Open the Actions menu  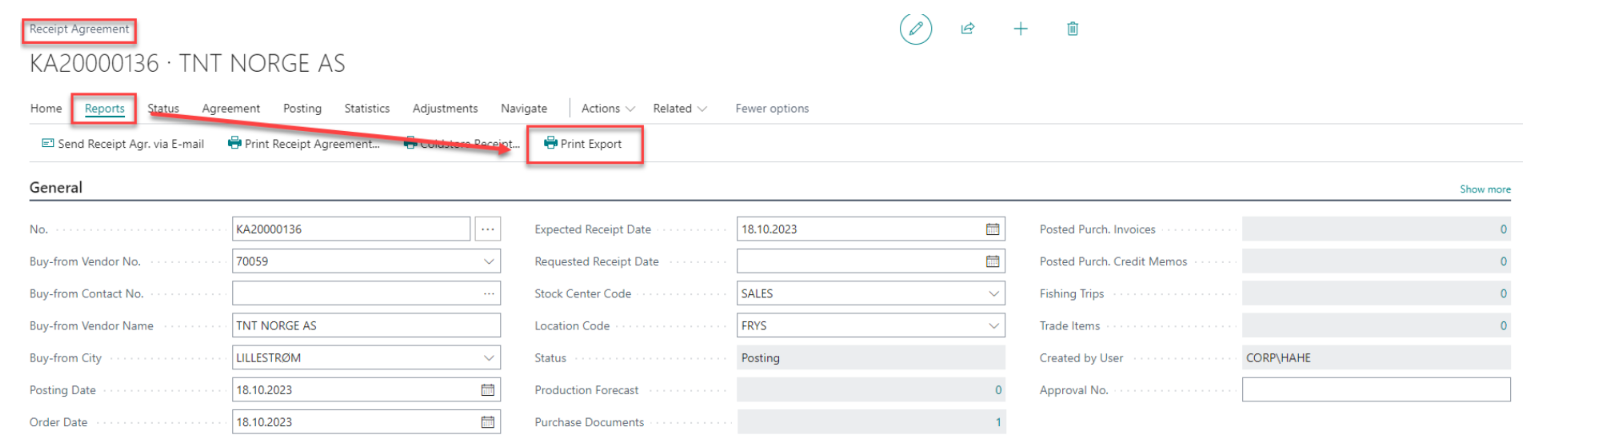tap(607, 109)
